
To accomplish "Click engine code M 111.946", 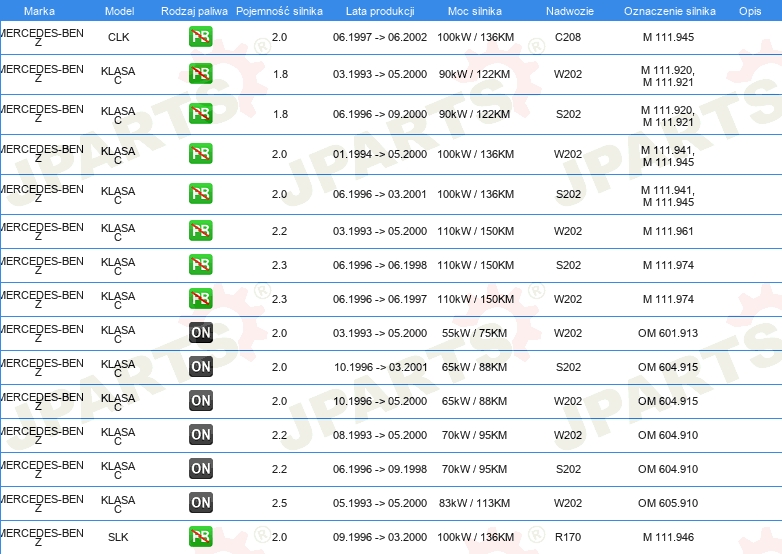I will (x=668, y=538).
